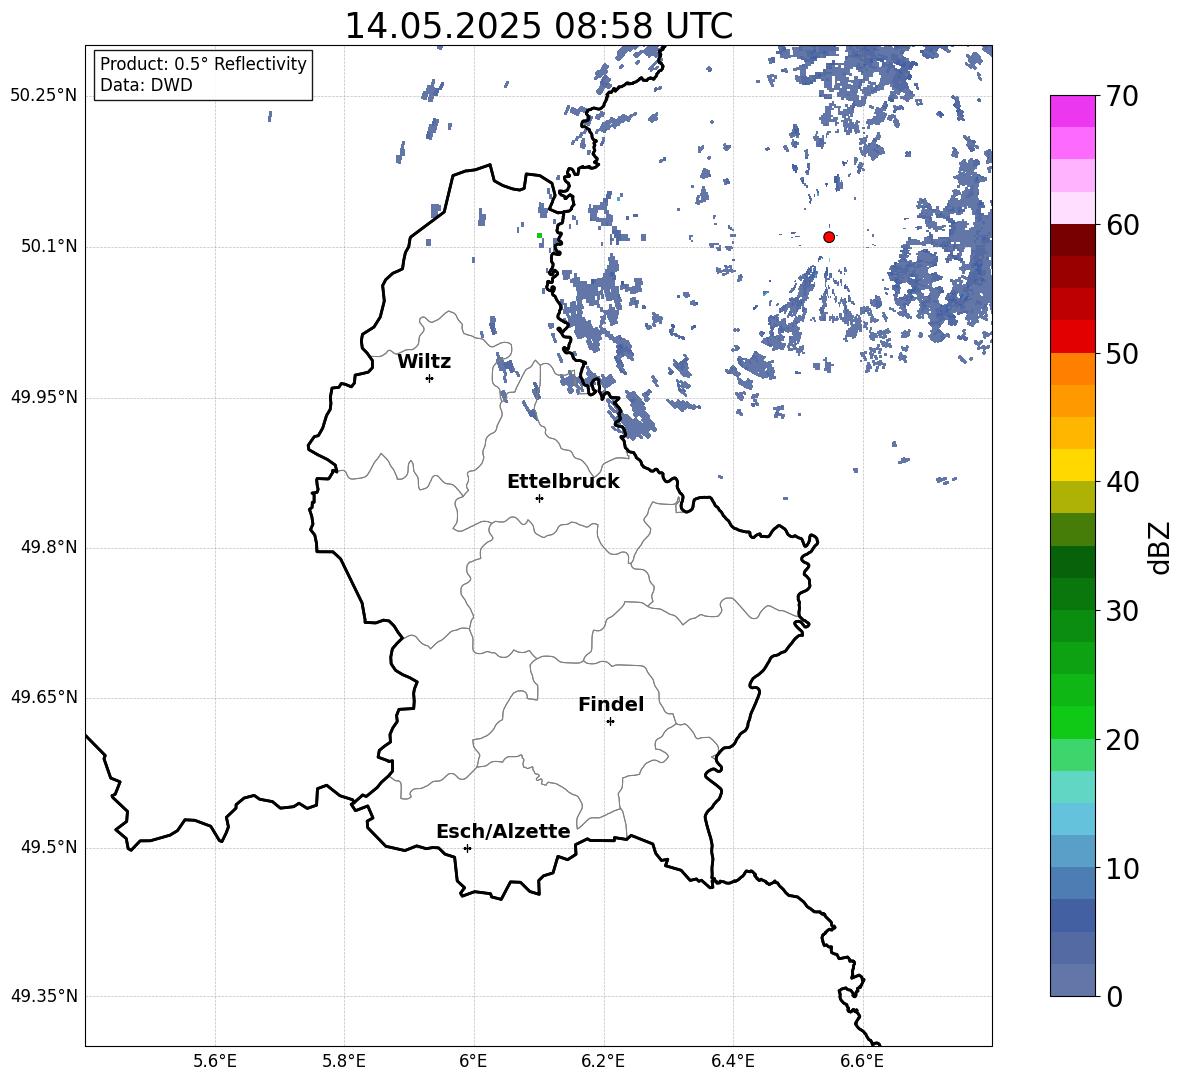Image resolution: width=1184 pixels, height=1081 pixels.
Task: Click the Findel station cross marker
Action: (610, 722)
